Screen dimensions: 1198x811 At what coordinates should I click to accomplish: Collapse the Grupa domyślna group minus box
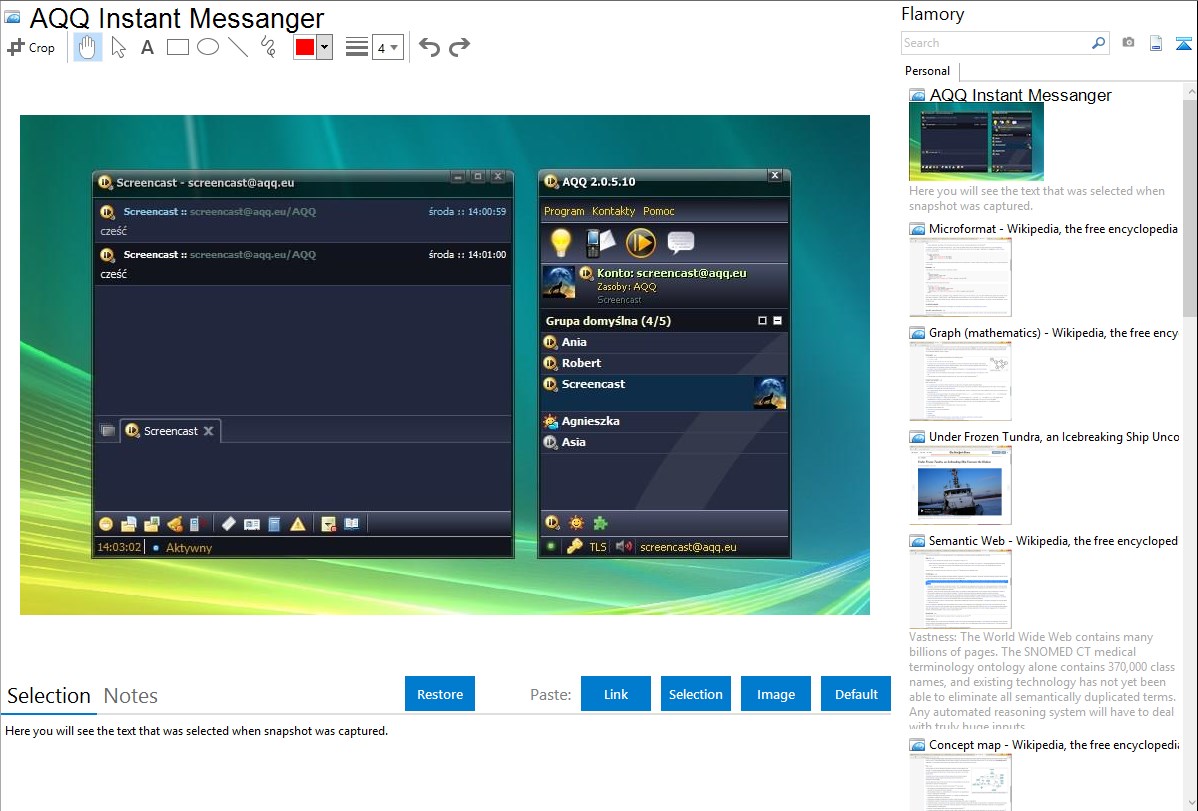click(778, 321)
